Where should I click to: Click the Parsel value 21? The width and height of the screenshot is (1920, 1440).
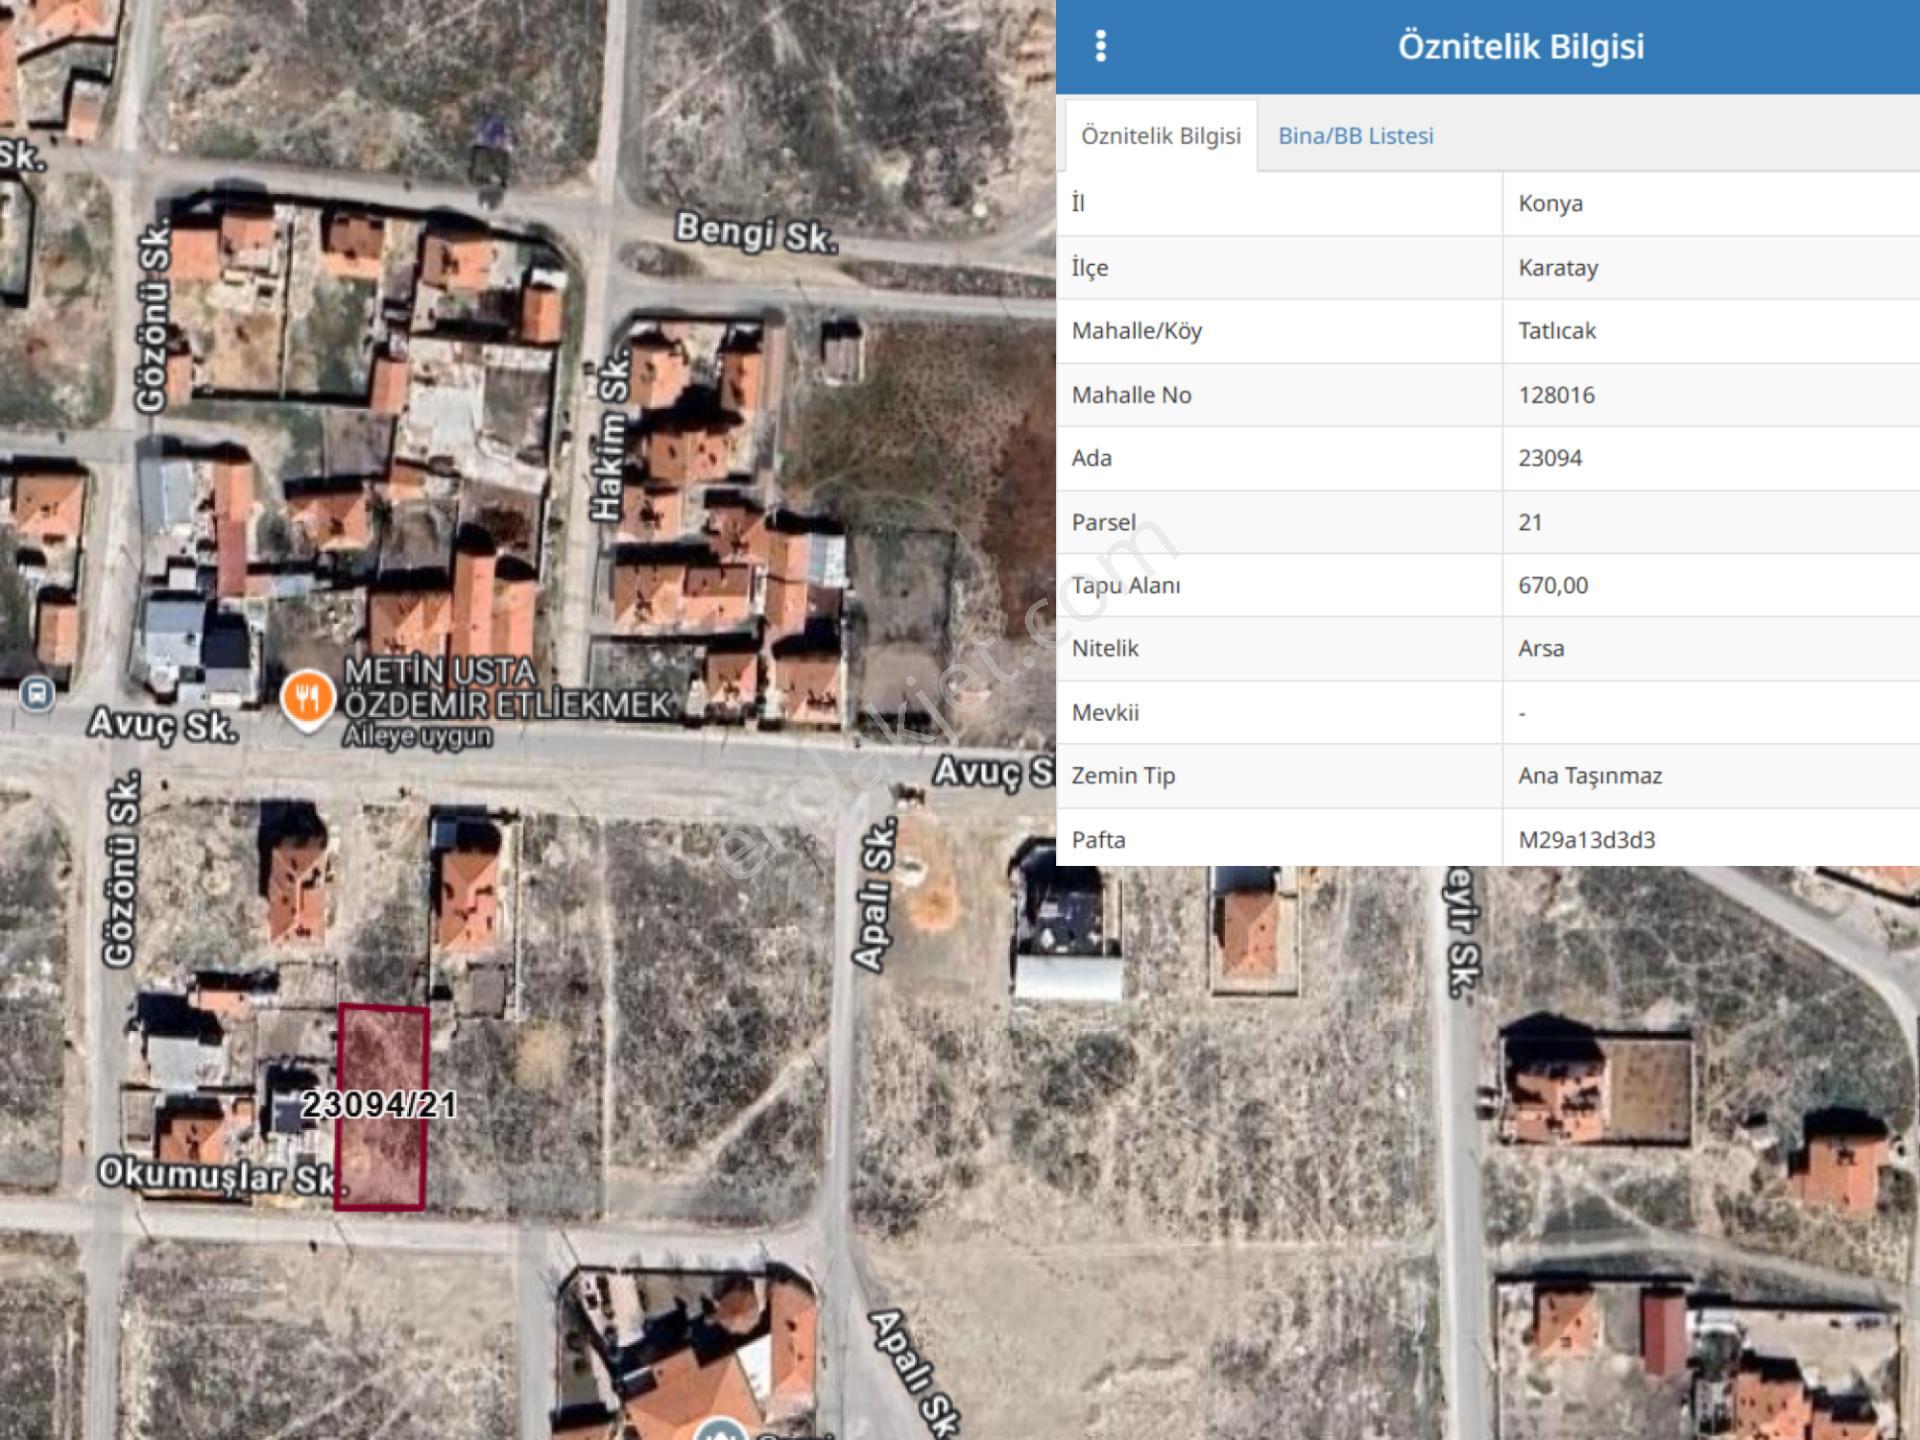point(1530,522)
